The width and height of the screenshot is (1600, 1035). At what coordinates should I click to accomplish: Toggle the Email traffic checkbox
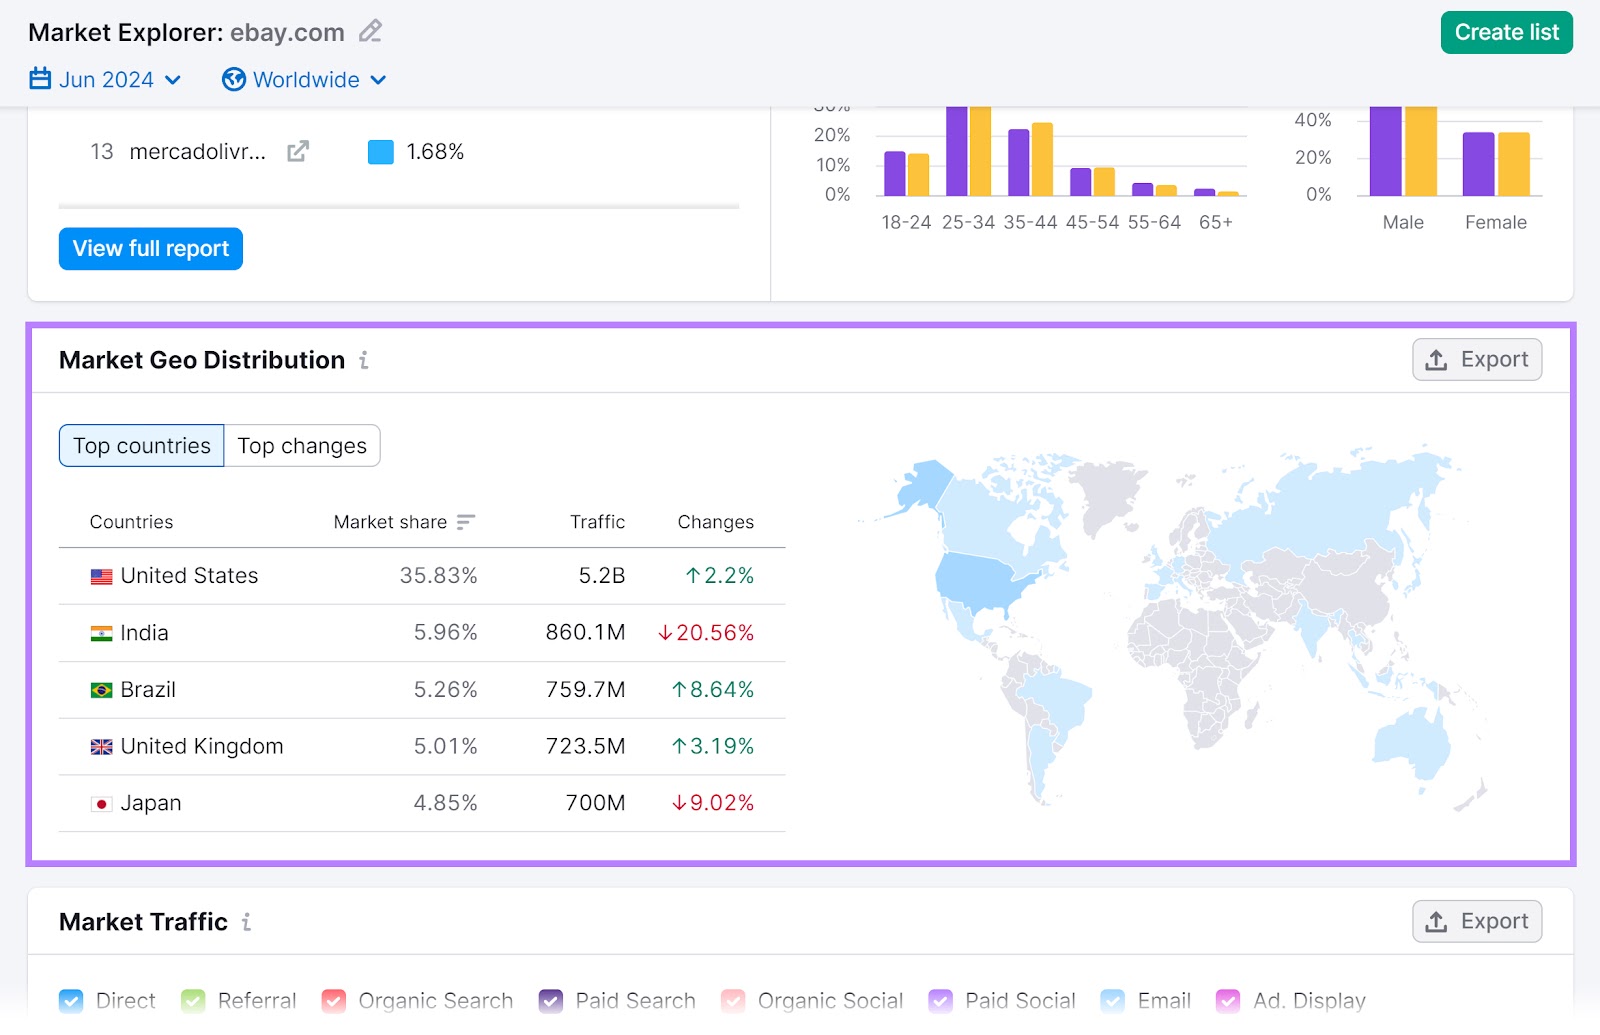(x=1113, y=1001)
